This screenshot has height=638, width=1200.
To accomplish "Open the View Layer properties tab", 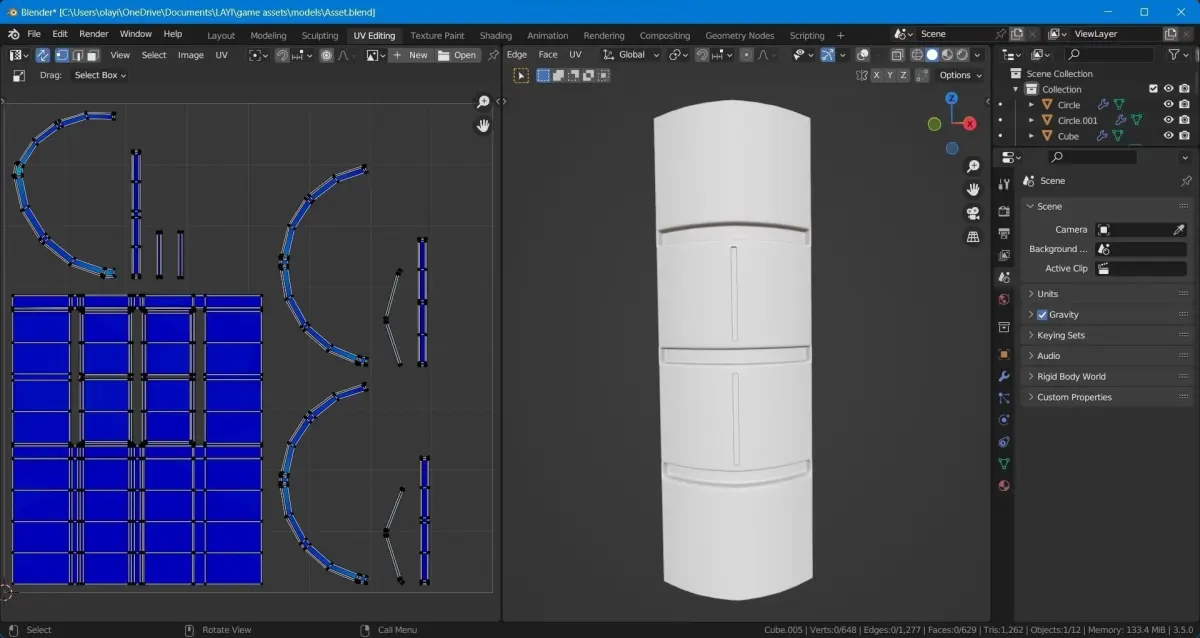I will (1004, 255).
